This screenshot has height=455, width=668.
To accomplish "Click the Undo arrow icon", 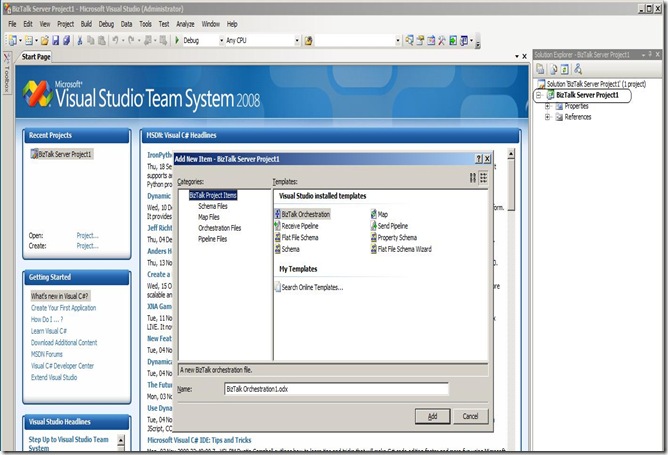I will pyautogui.click(x=115, y=40).
